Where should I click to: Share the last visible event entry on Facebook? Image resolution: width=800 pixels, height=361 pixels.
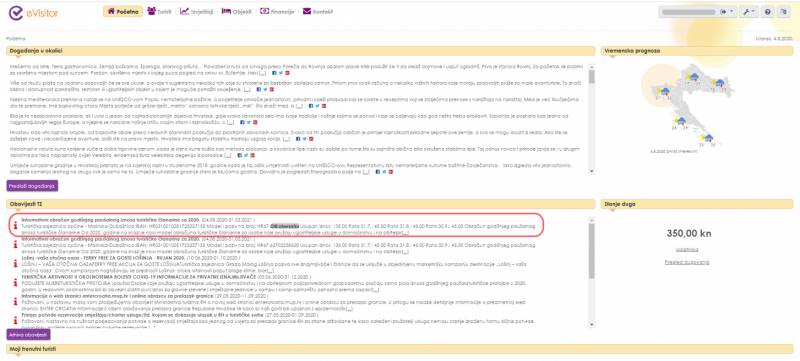tap(378, 172)
